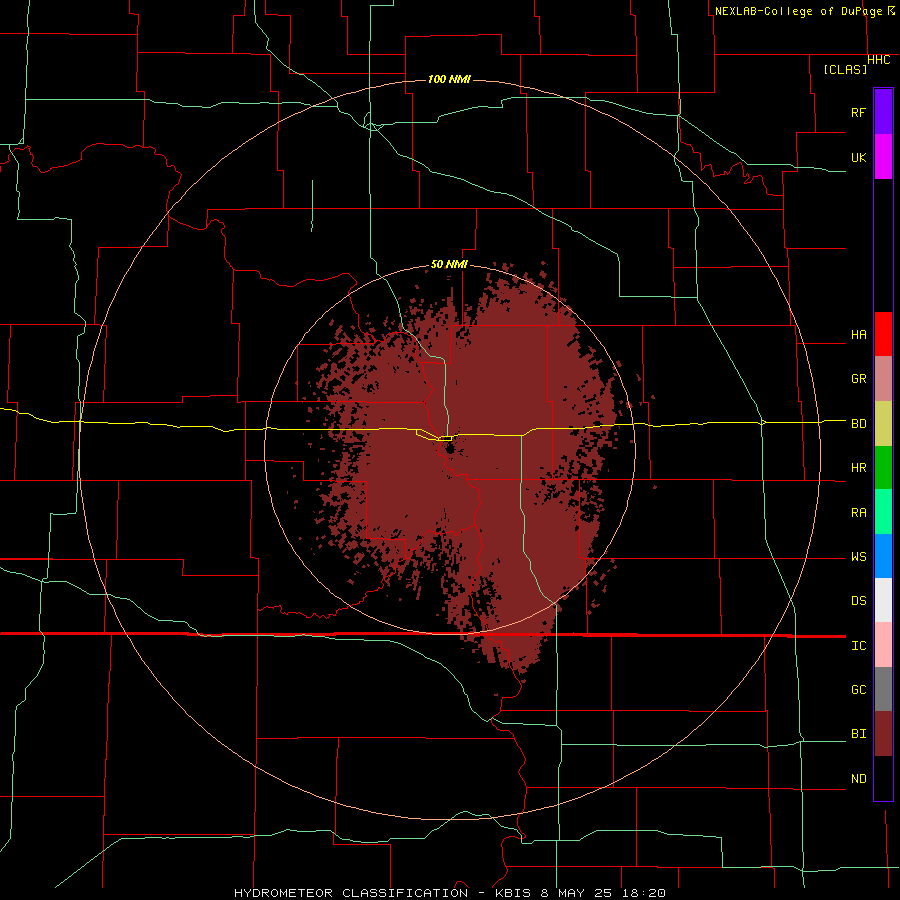Pick the RA light green swatch
900x900 pixels.
pyautogui.click(x=883, y=512)
